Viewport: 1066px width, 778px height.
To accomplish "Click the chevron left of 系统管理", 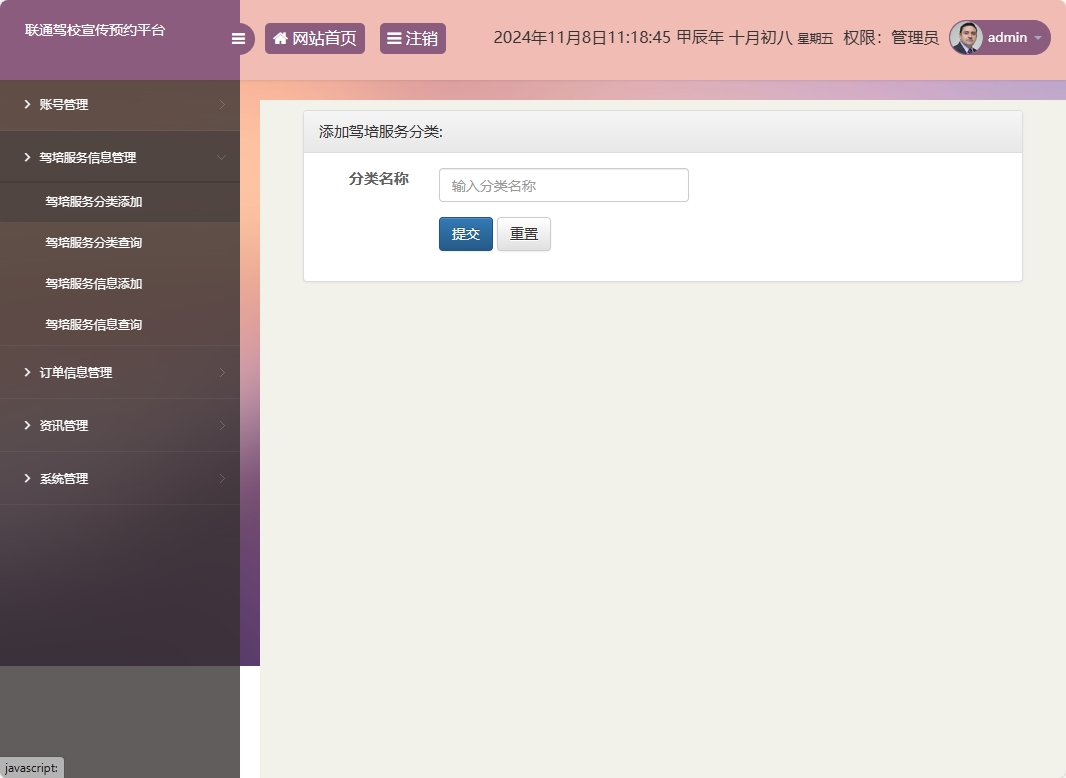I will (27, 478).
